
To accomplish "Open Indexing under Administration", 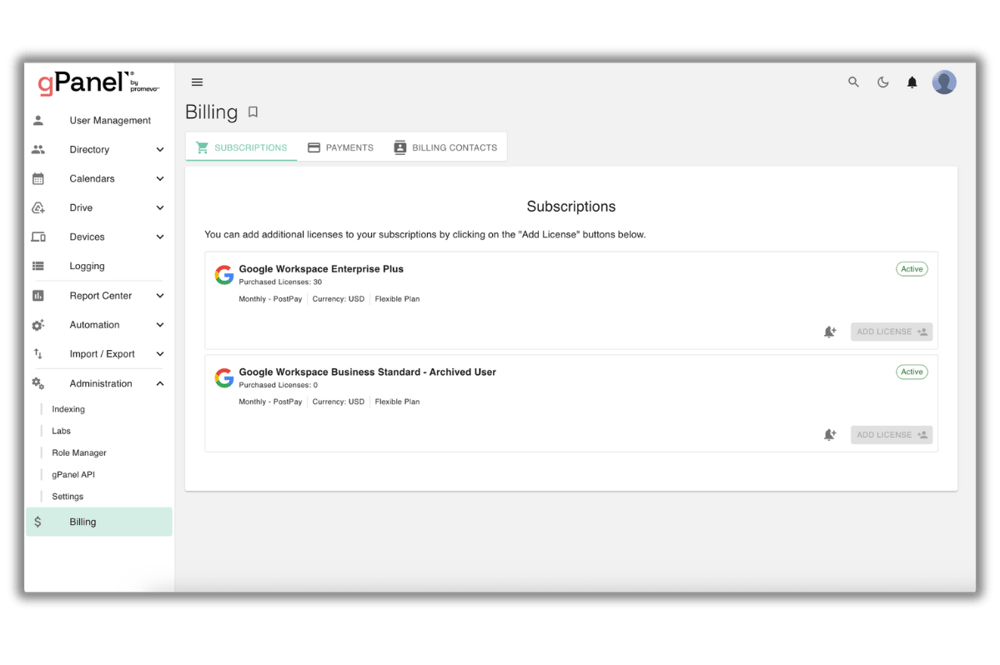I will tap(68, 409).
